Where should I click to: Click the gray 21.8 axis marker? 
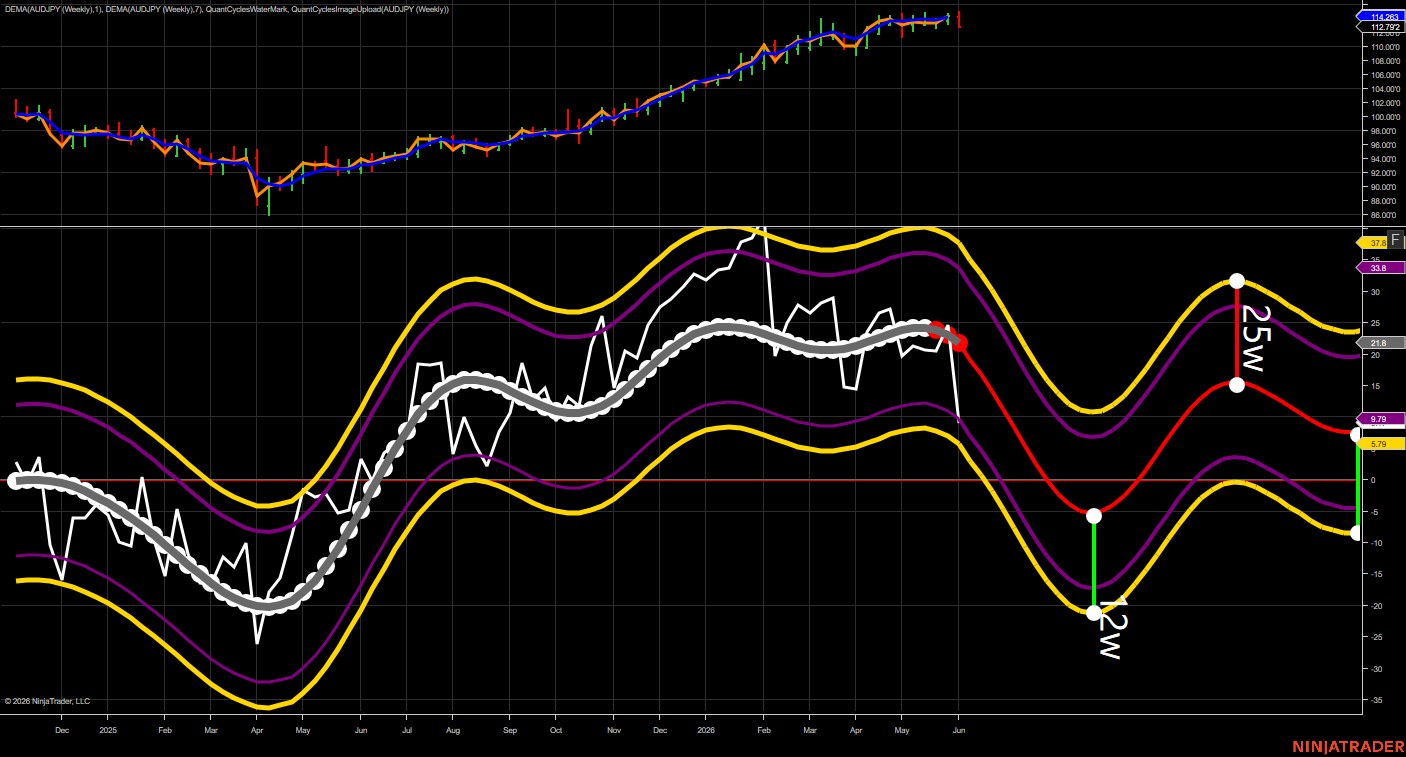[x=1381, y=343]
